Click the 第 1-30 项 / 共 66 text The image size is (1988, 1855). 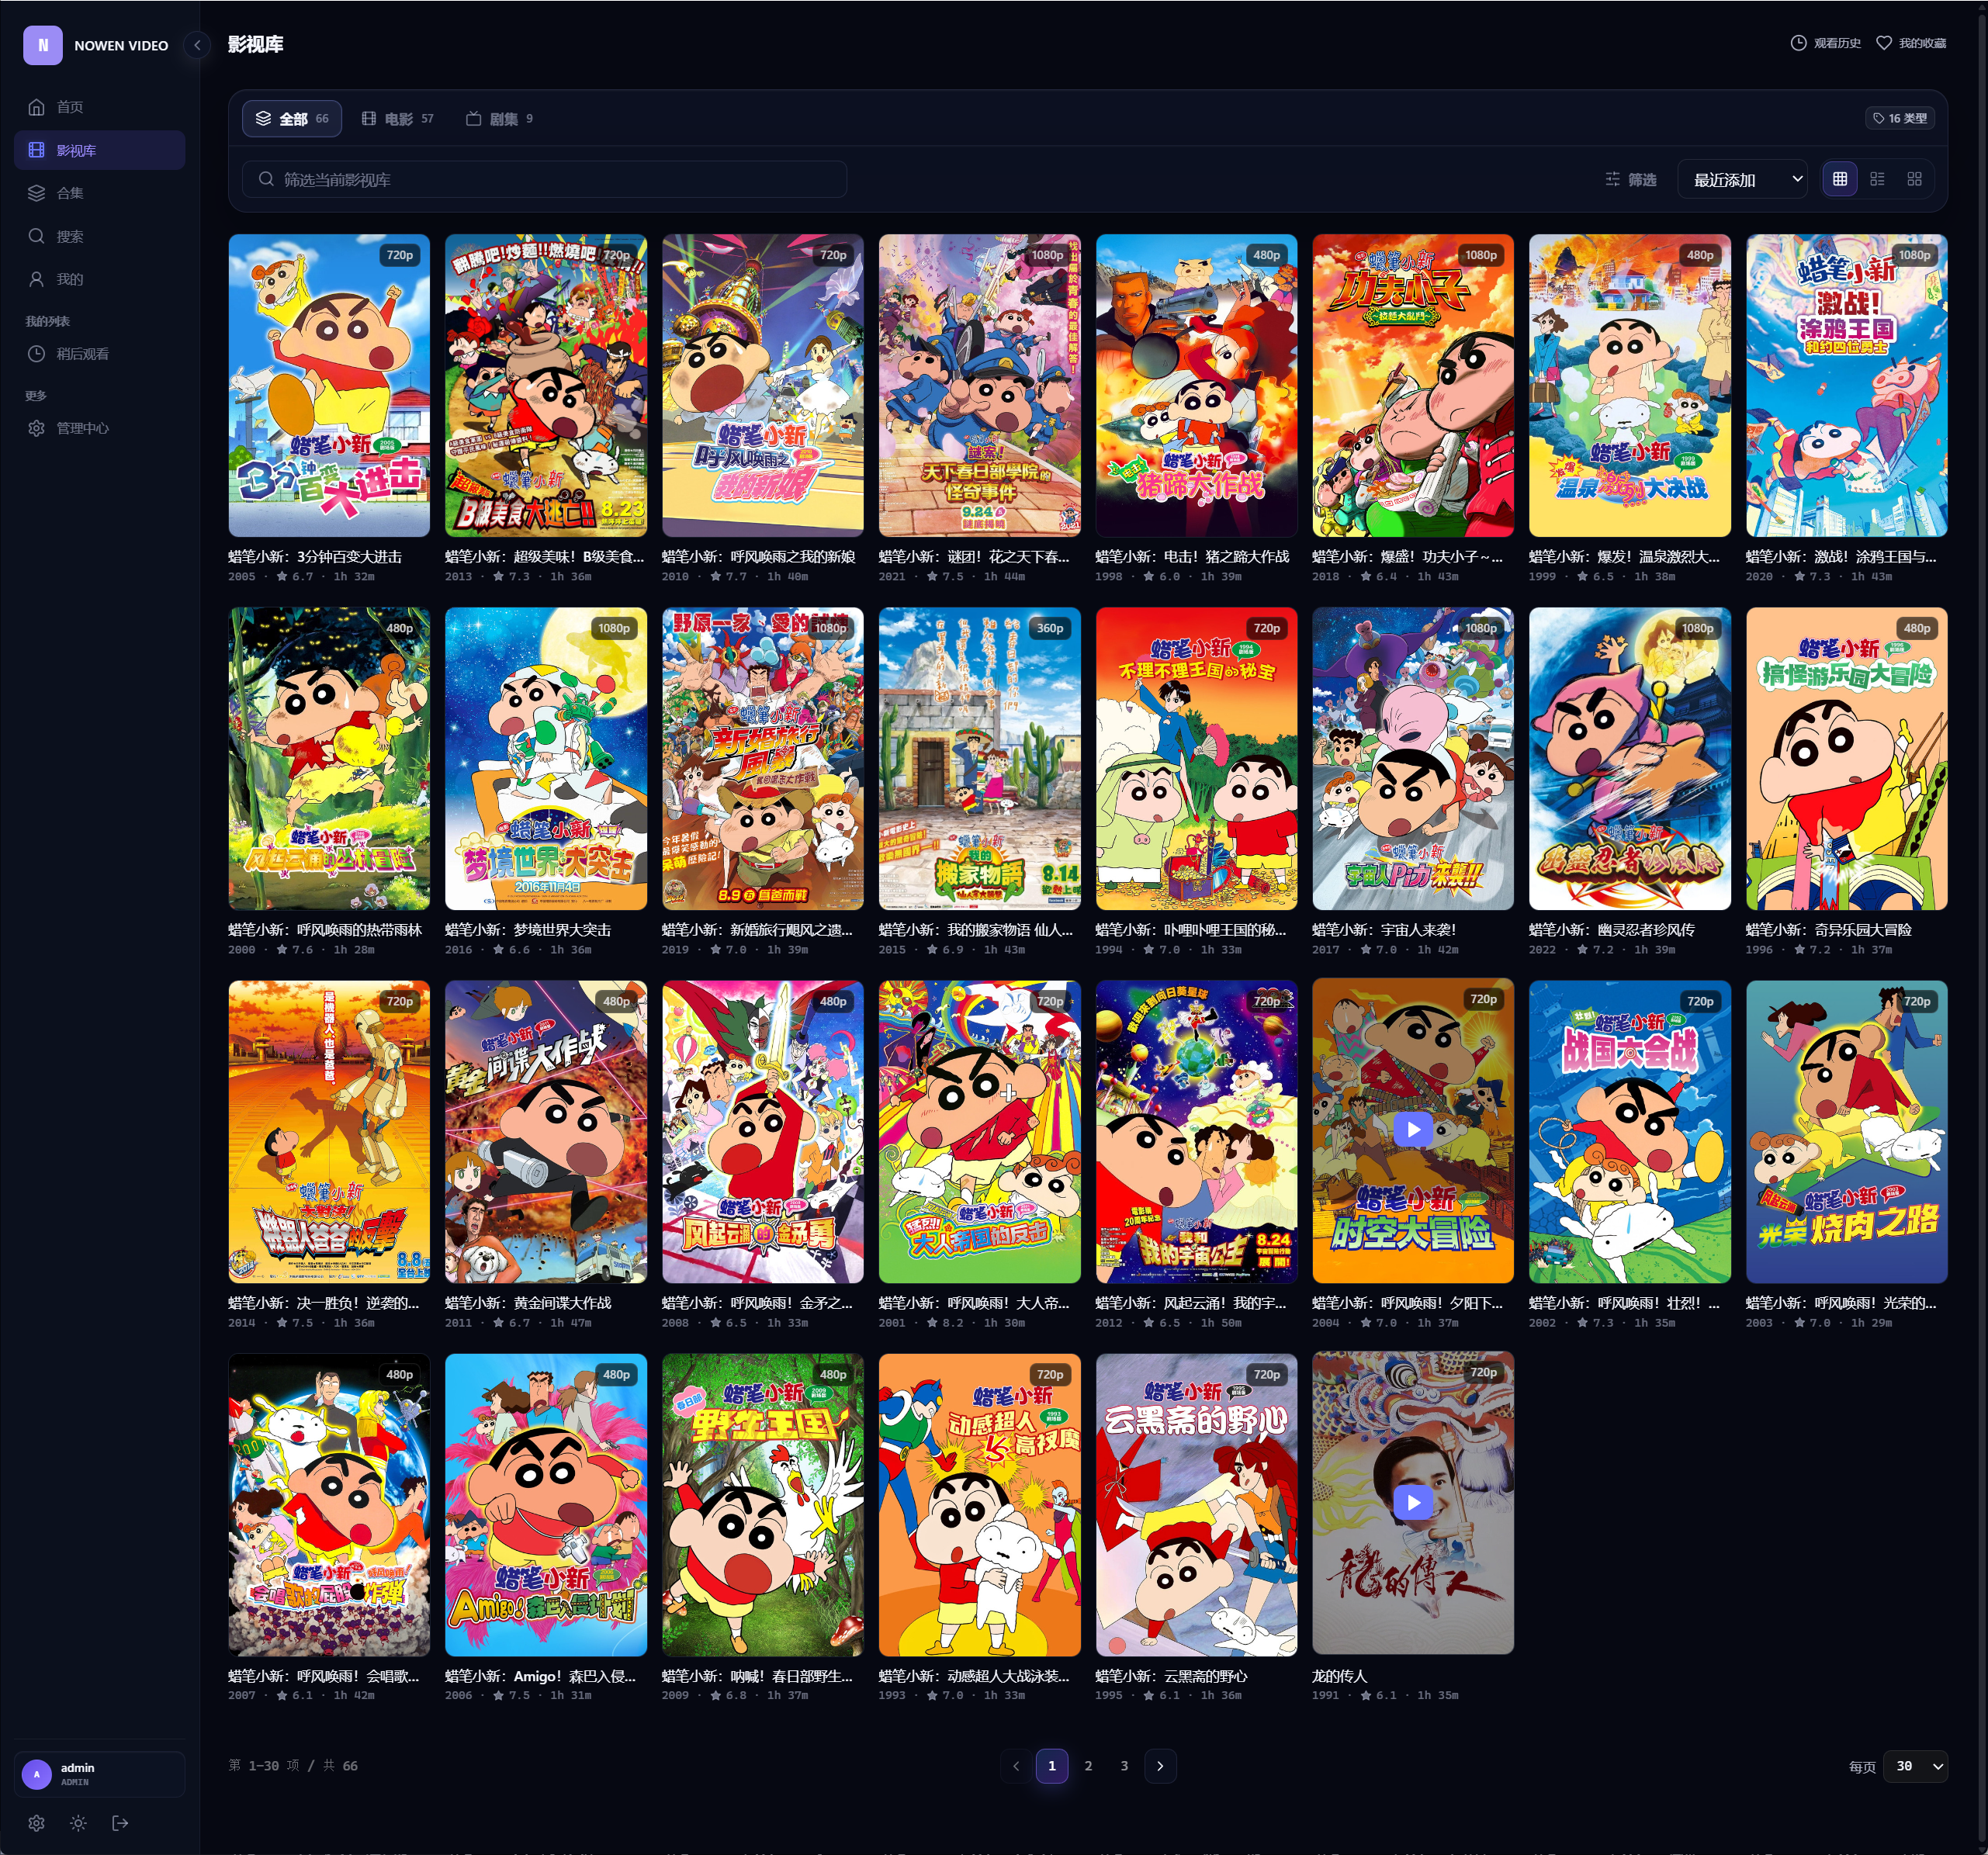point(293,1766)
